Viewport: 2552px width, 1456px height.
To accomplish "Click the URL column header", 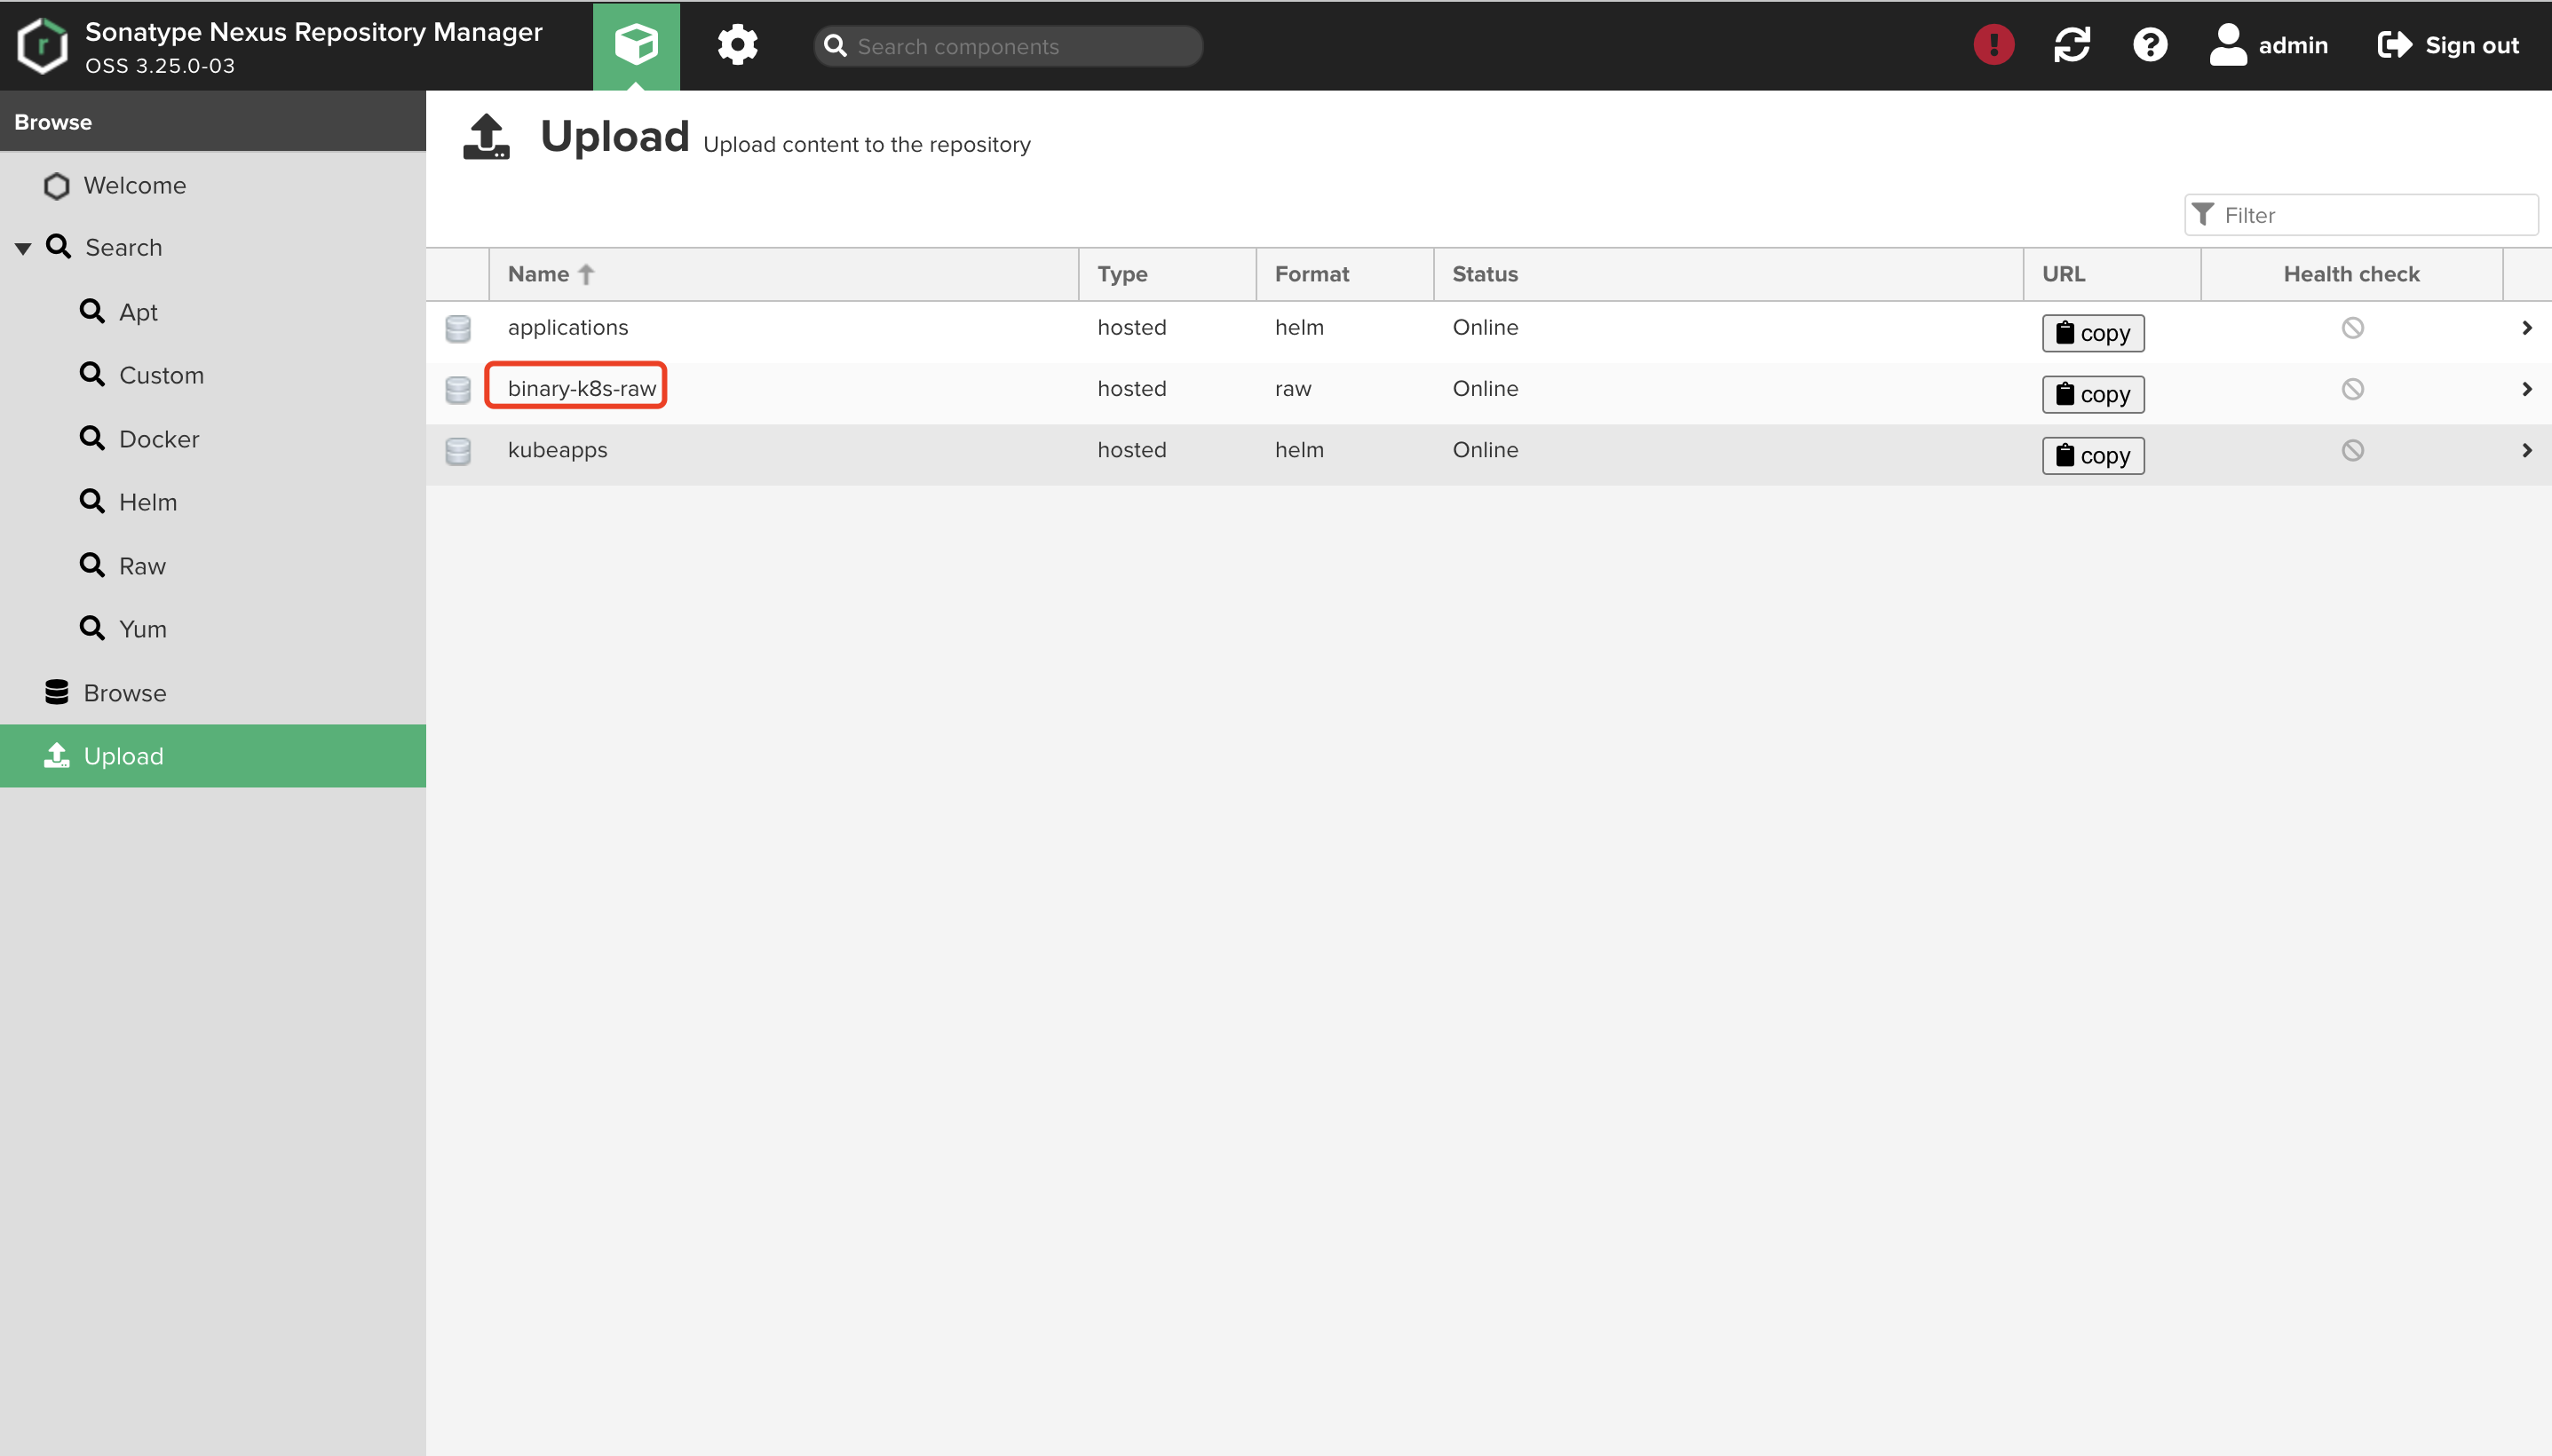I will coord(2112,274).
